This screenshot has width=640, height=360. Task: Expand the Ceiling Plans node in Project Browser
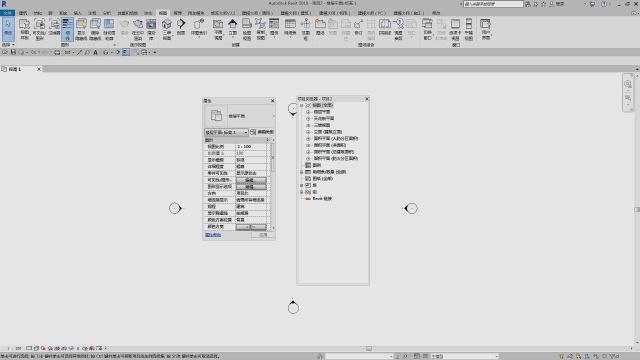308,118
